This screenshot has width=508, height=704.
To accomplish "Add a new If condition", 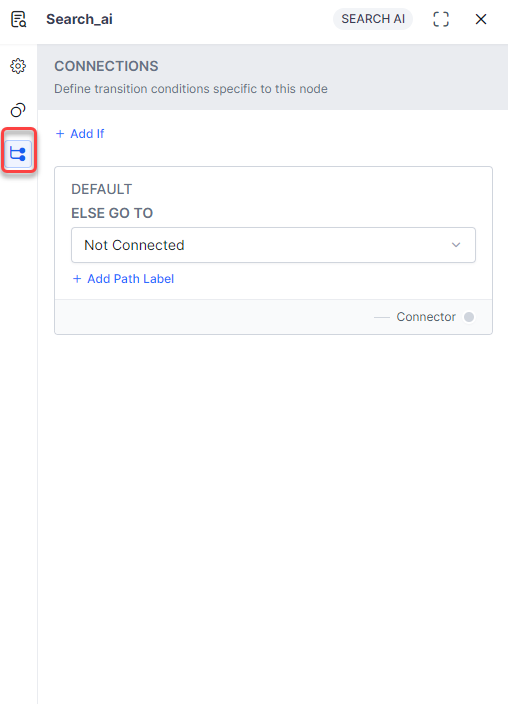I will coord(80,134).
